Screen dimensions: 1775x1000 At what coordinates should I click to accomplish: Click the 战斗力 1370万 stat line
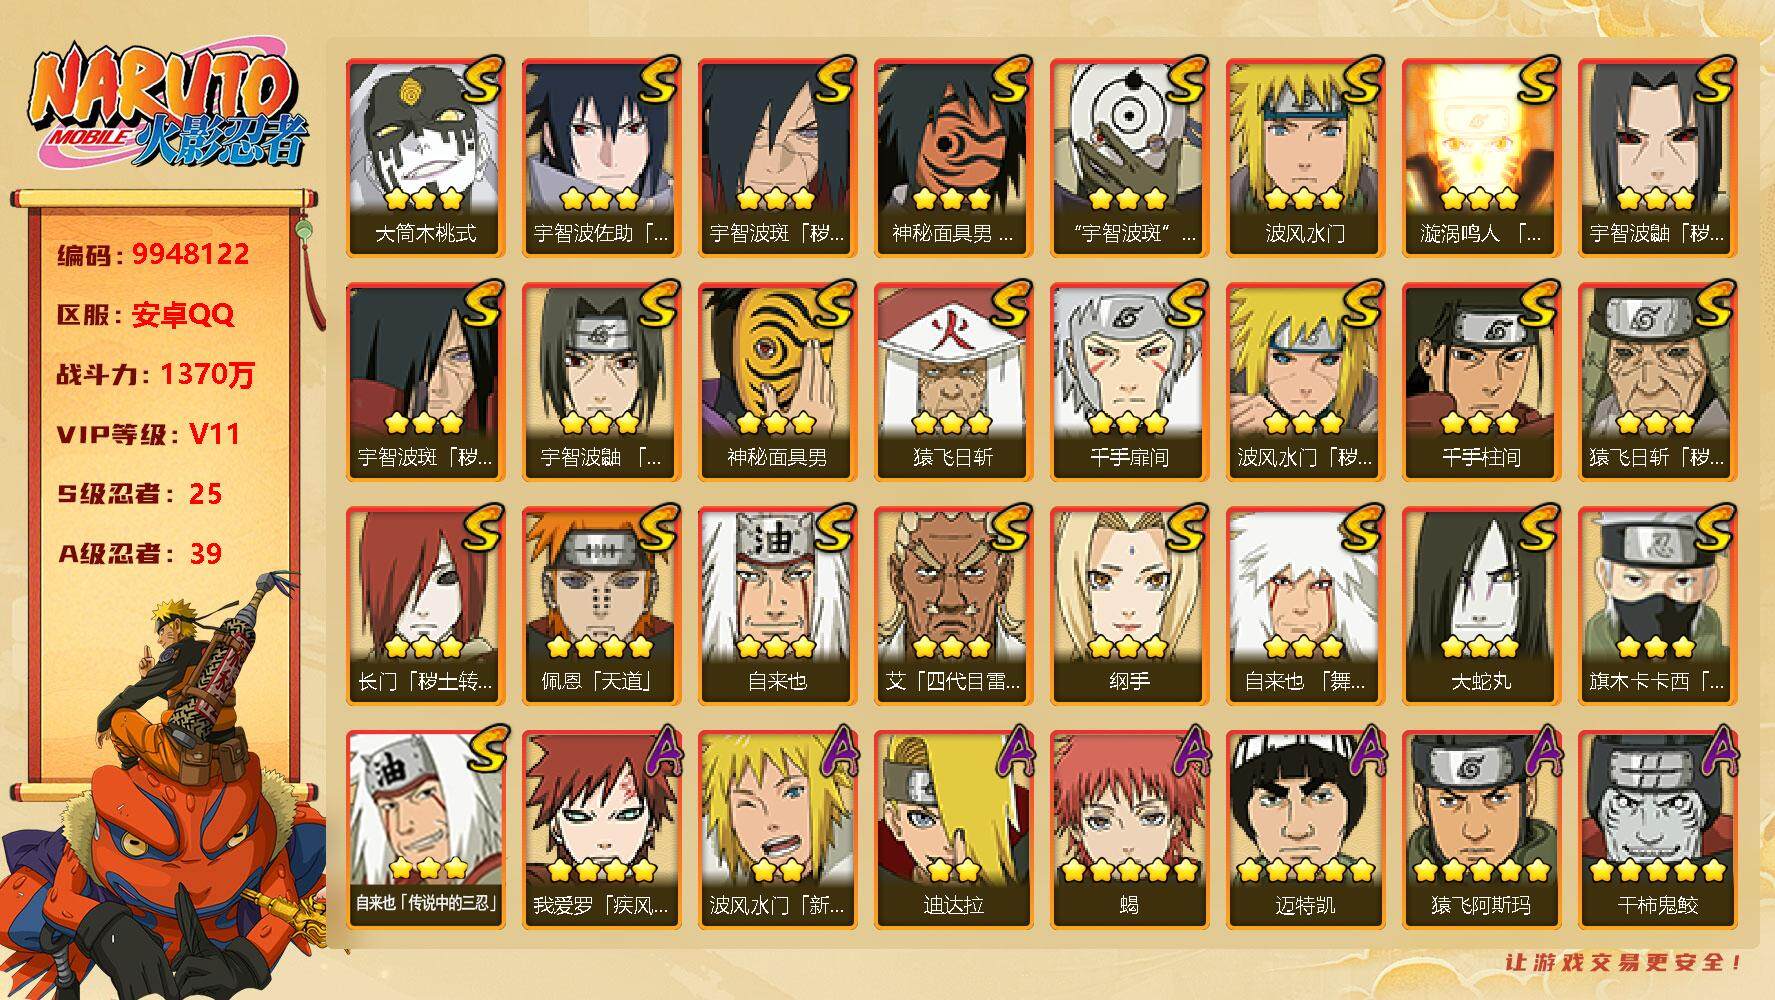point(155,375)
